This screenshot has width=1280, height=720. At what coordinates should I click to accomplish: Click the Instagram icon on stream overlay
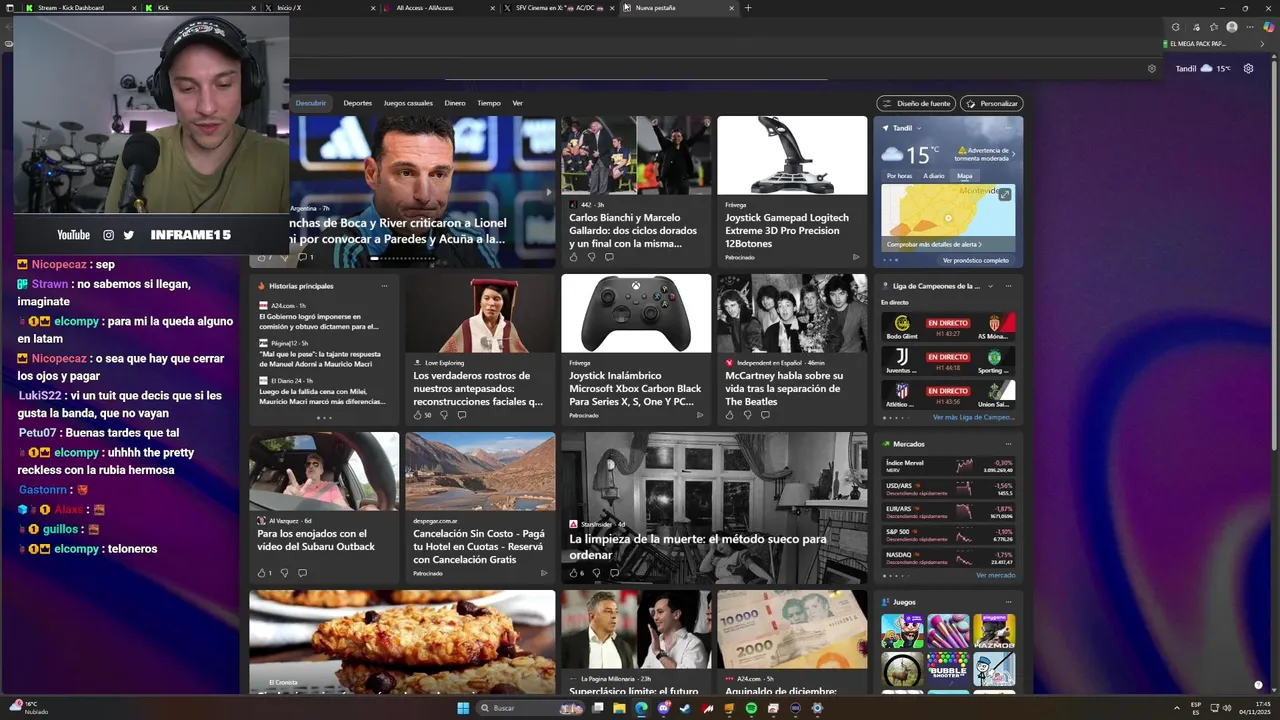108,235
